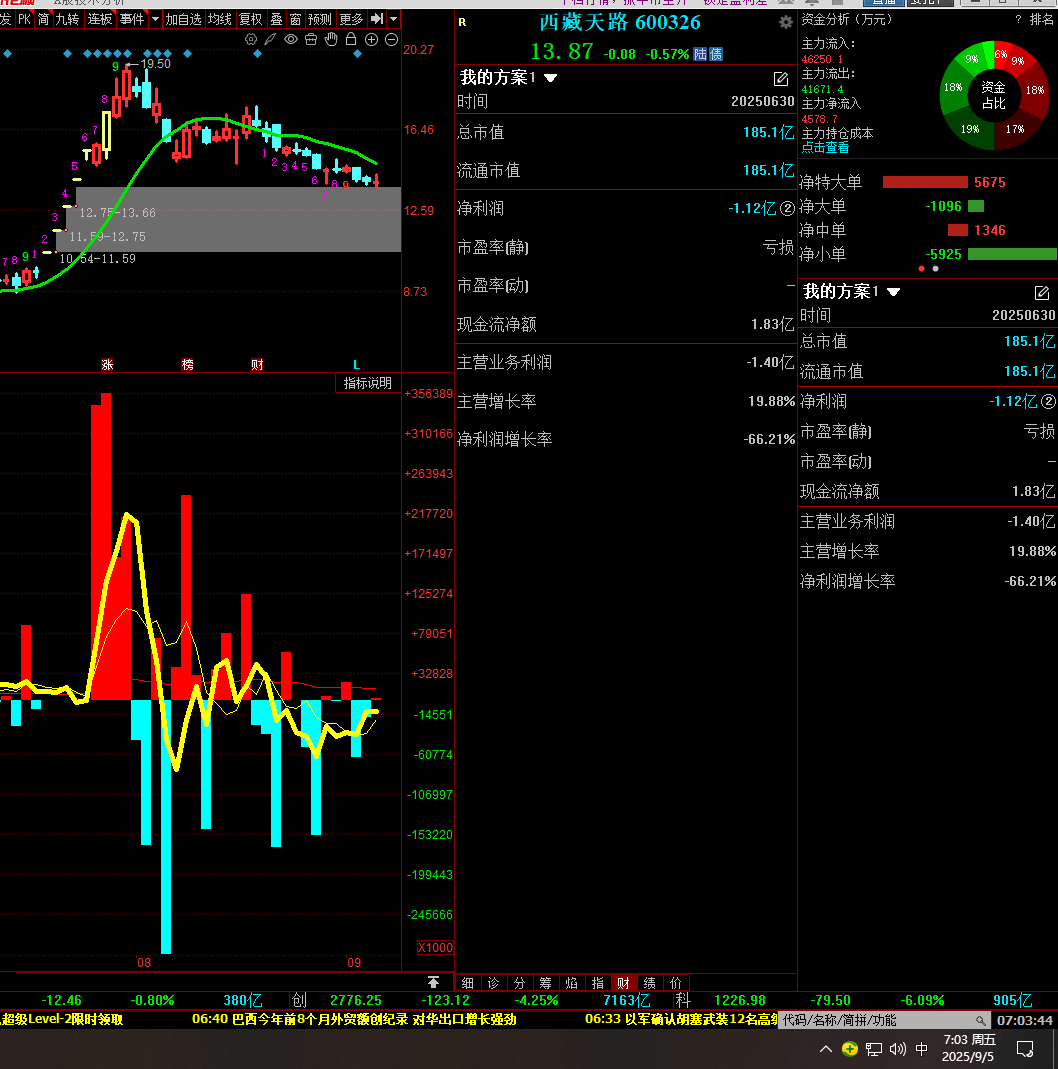The image size is (1058, 1069).
Task: Click the search magnifier icon in input
Action: click(980, 1021)
